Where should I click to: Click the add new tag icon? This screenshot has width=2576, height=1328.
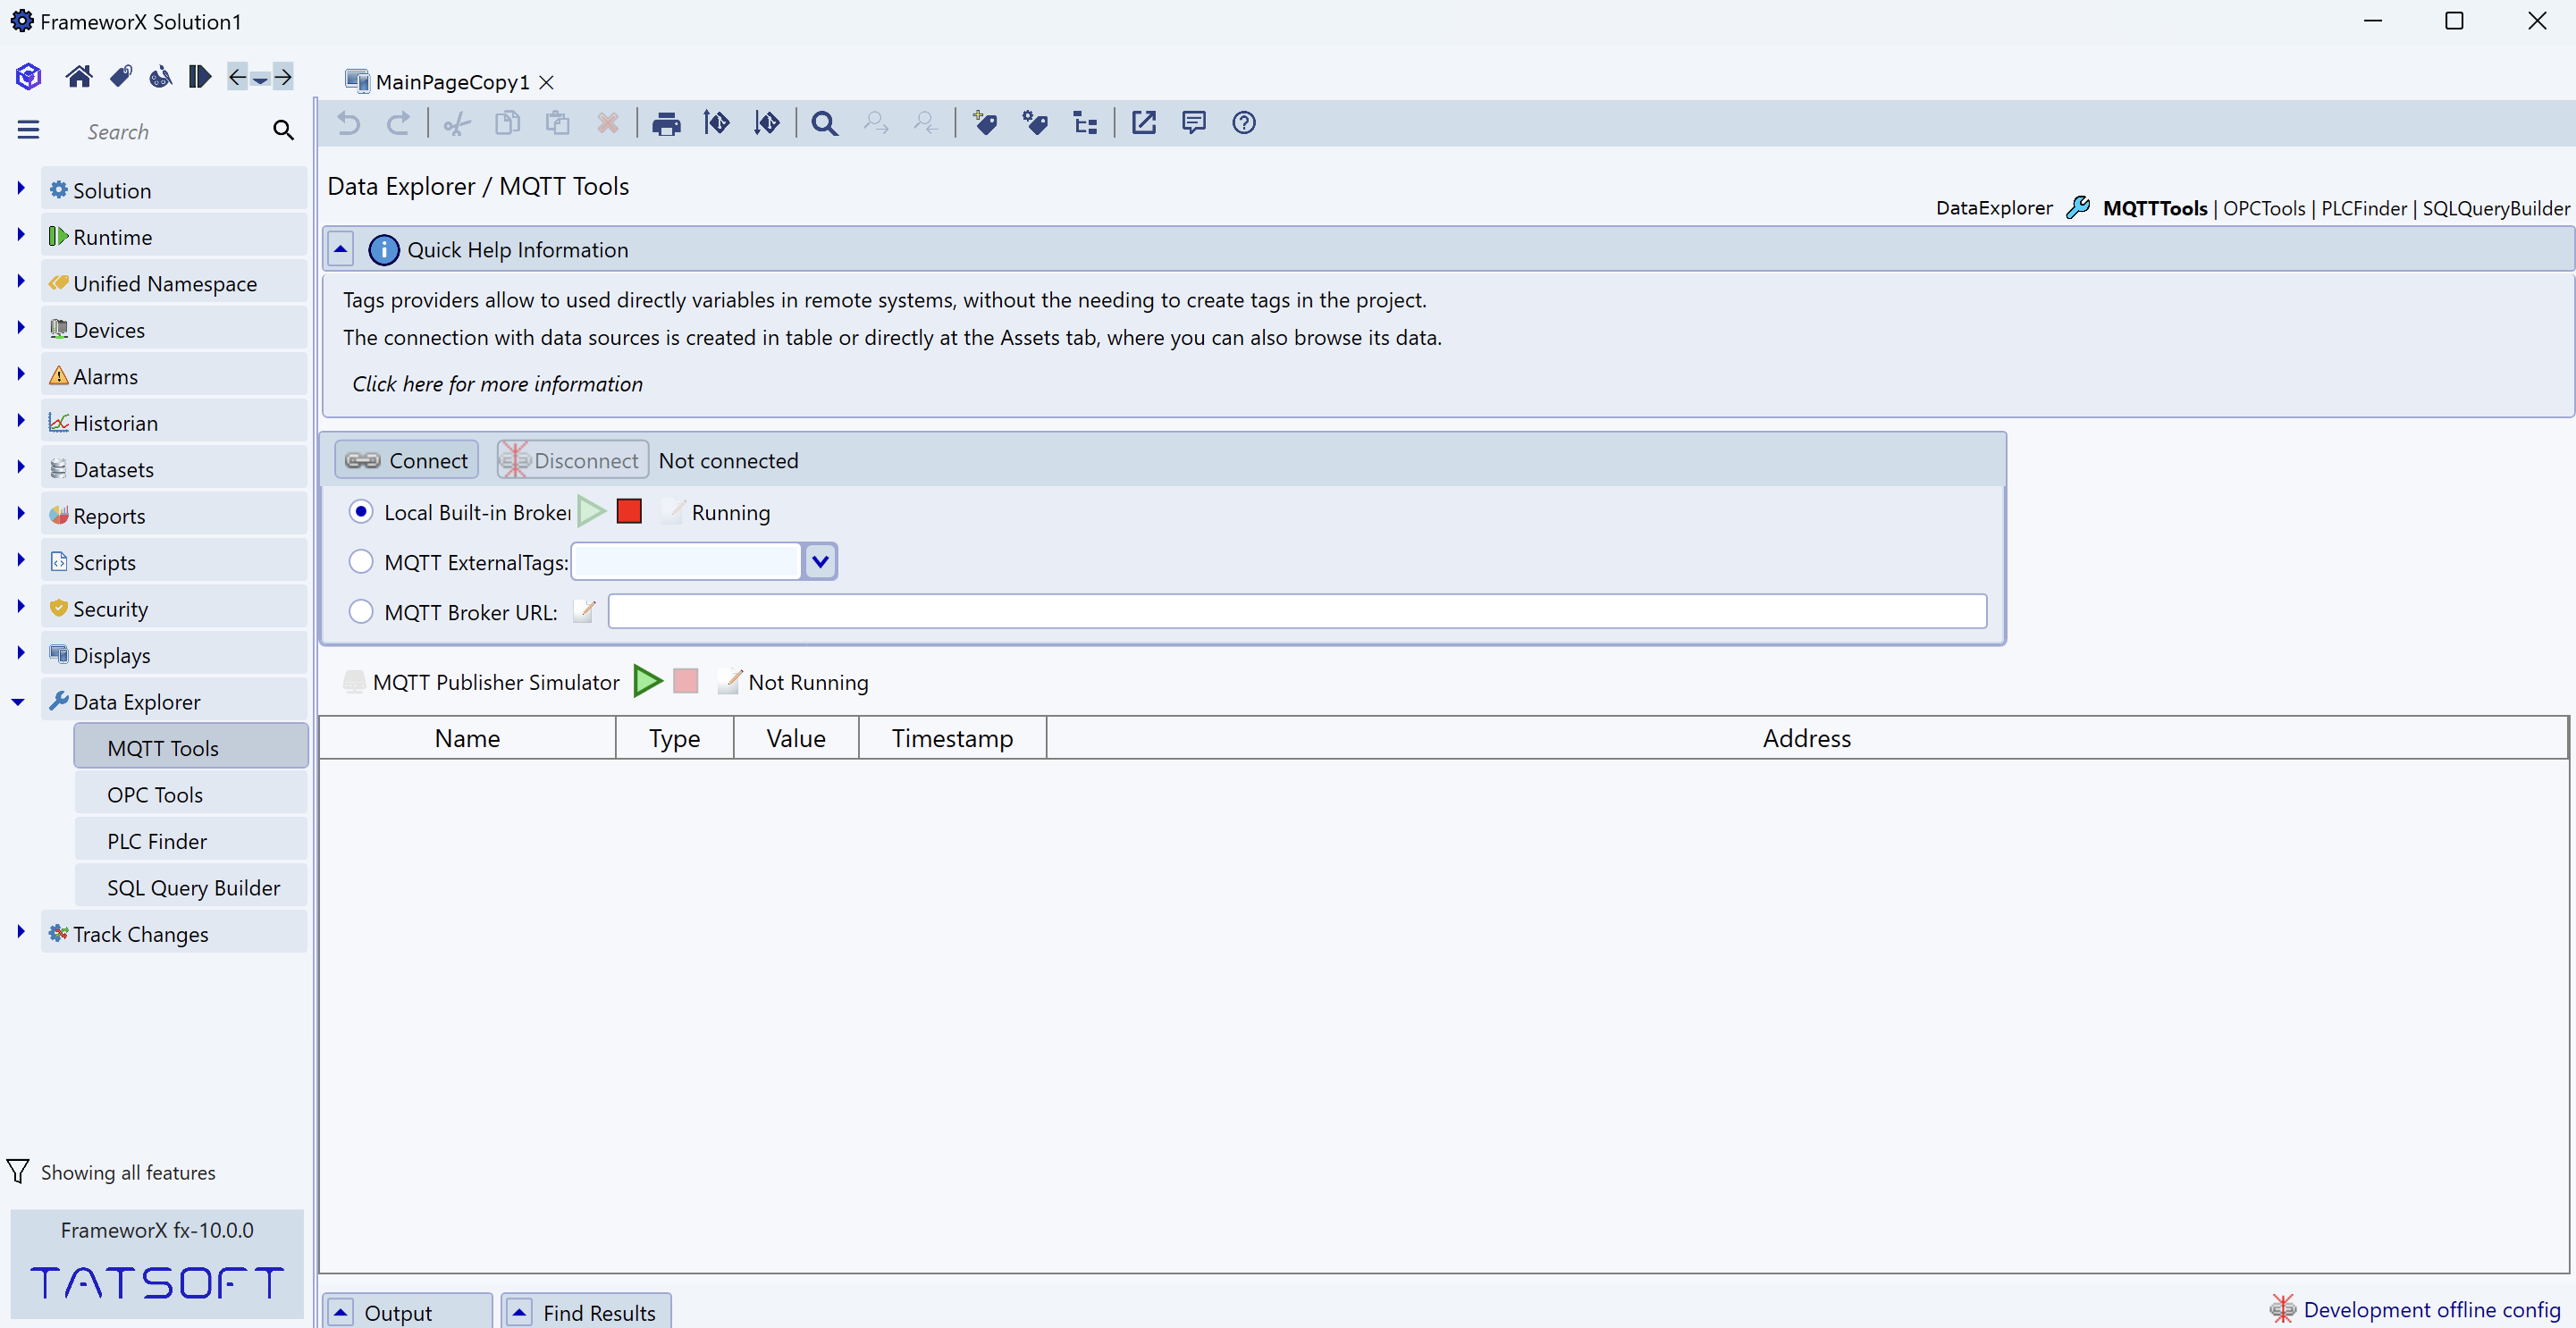pos(984,123)
